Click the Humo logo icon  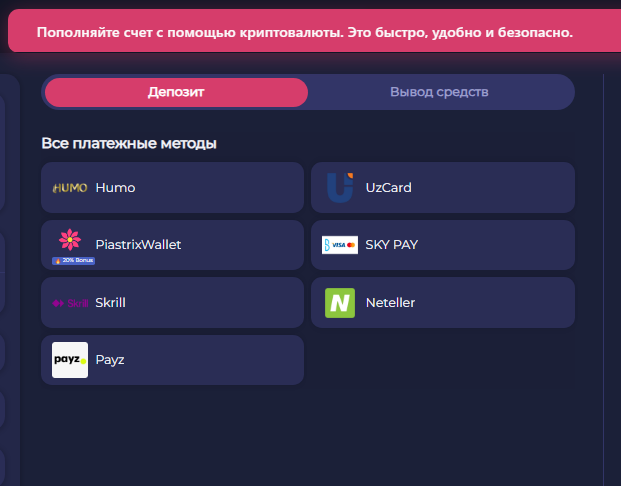[x=70, y=187]
